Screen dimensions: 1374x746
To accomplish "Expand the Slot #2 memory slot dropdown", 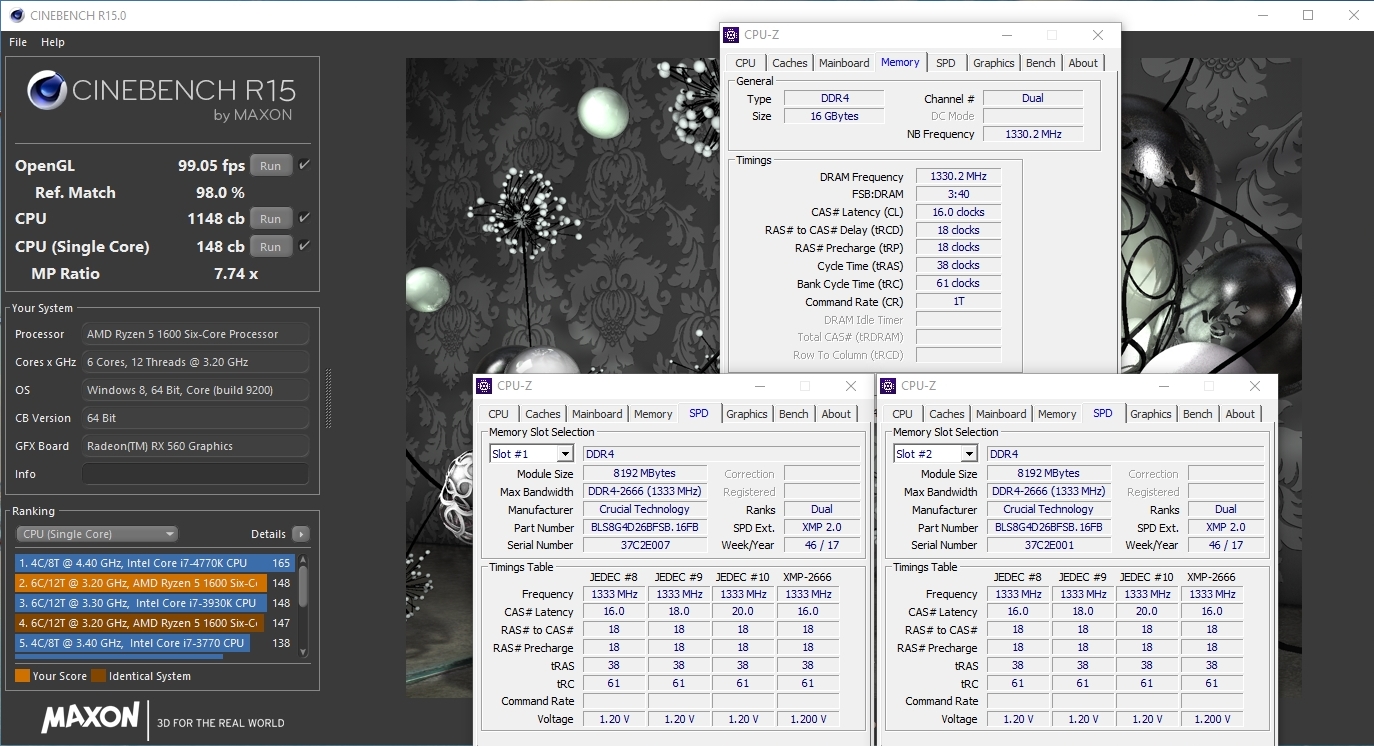I will (968, 454).
